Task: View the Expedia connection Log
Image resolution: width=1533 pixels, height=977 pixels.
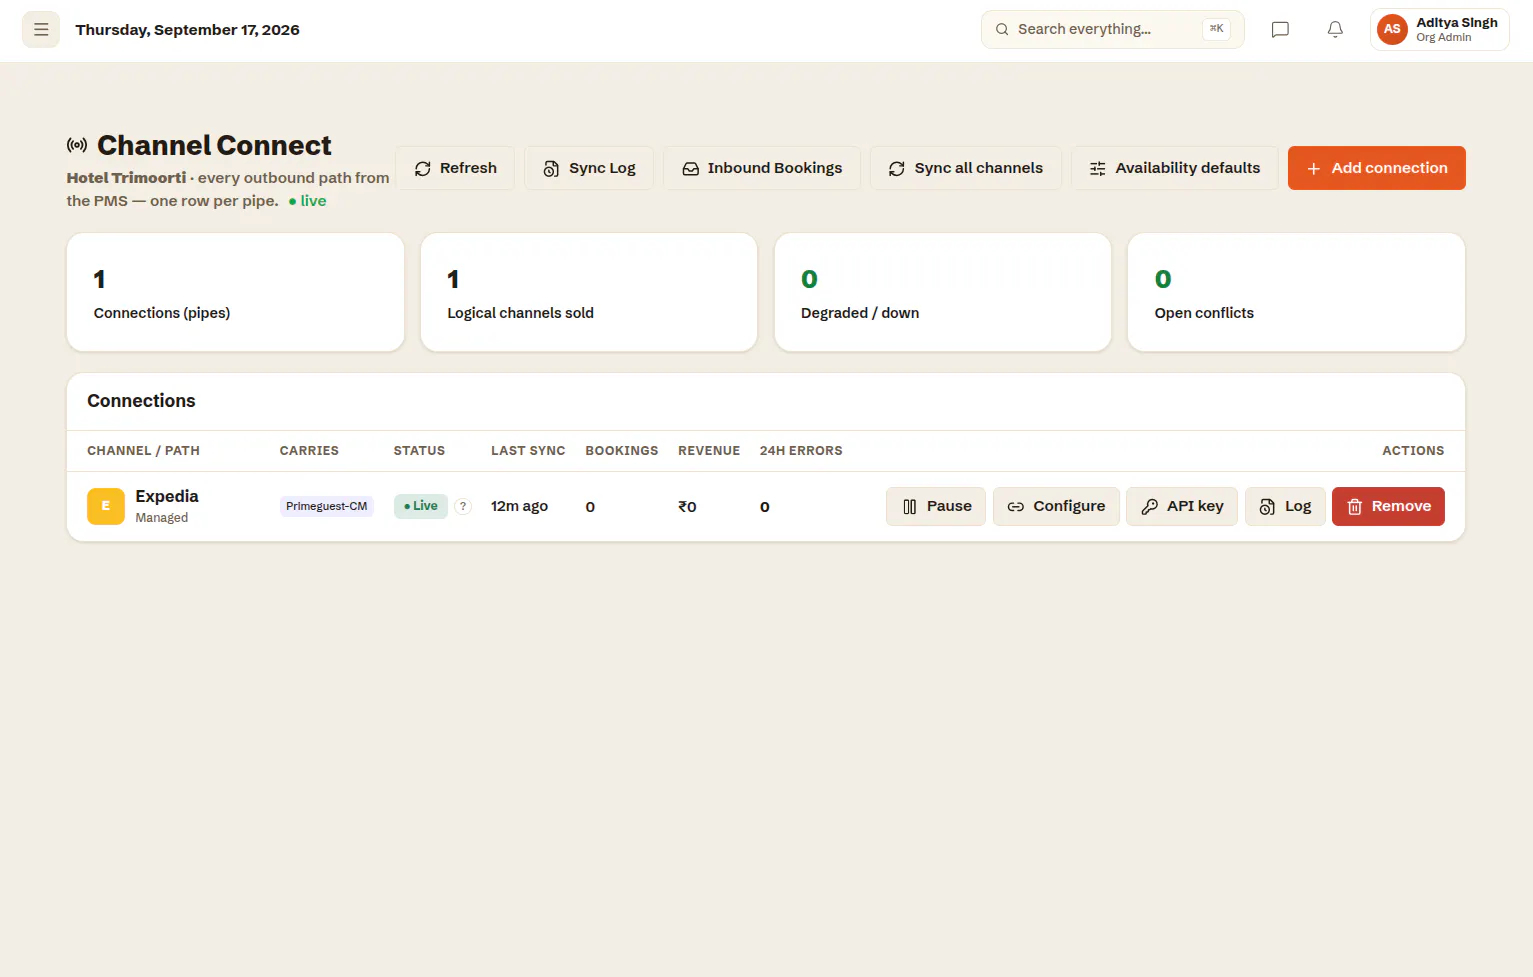Action: [1285, 506]
